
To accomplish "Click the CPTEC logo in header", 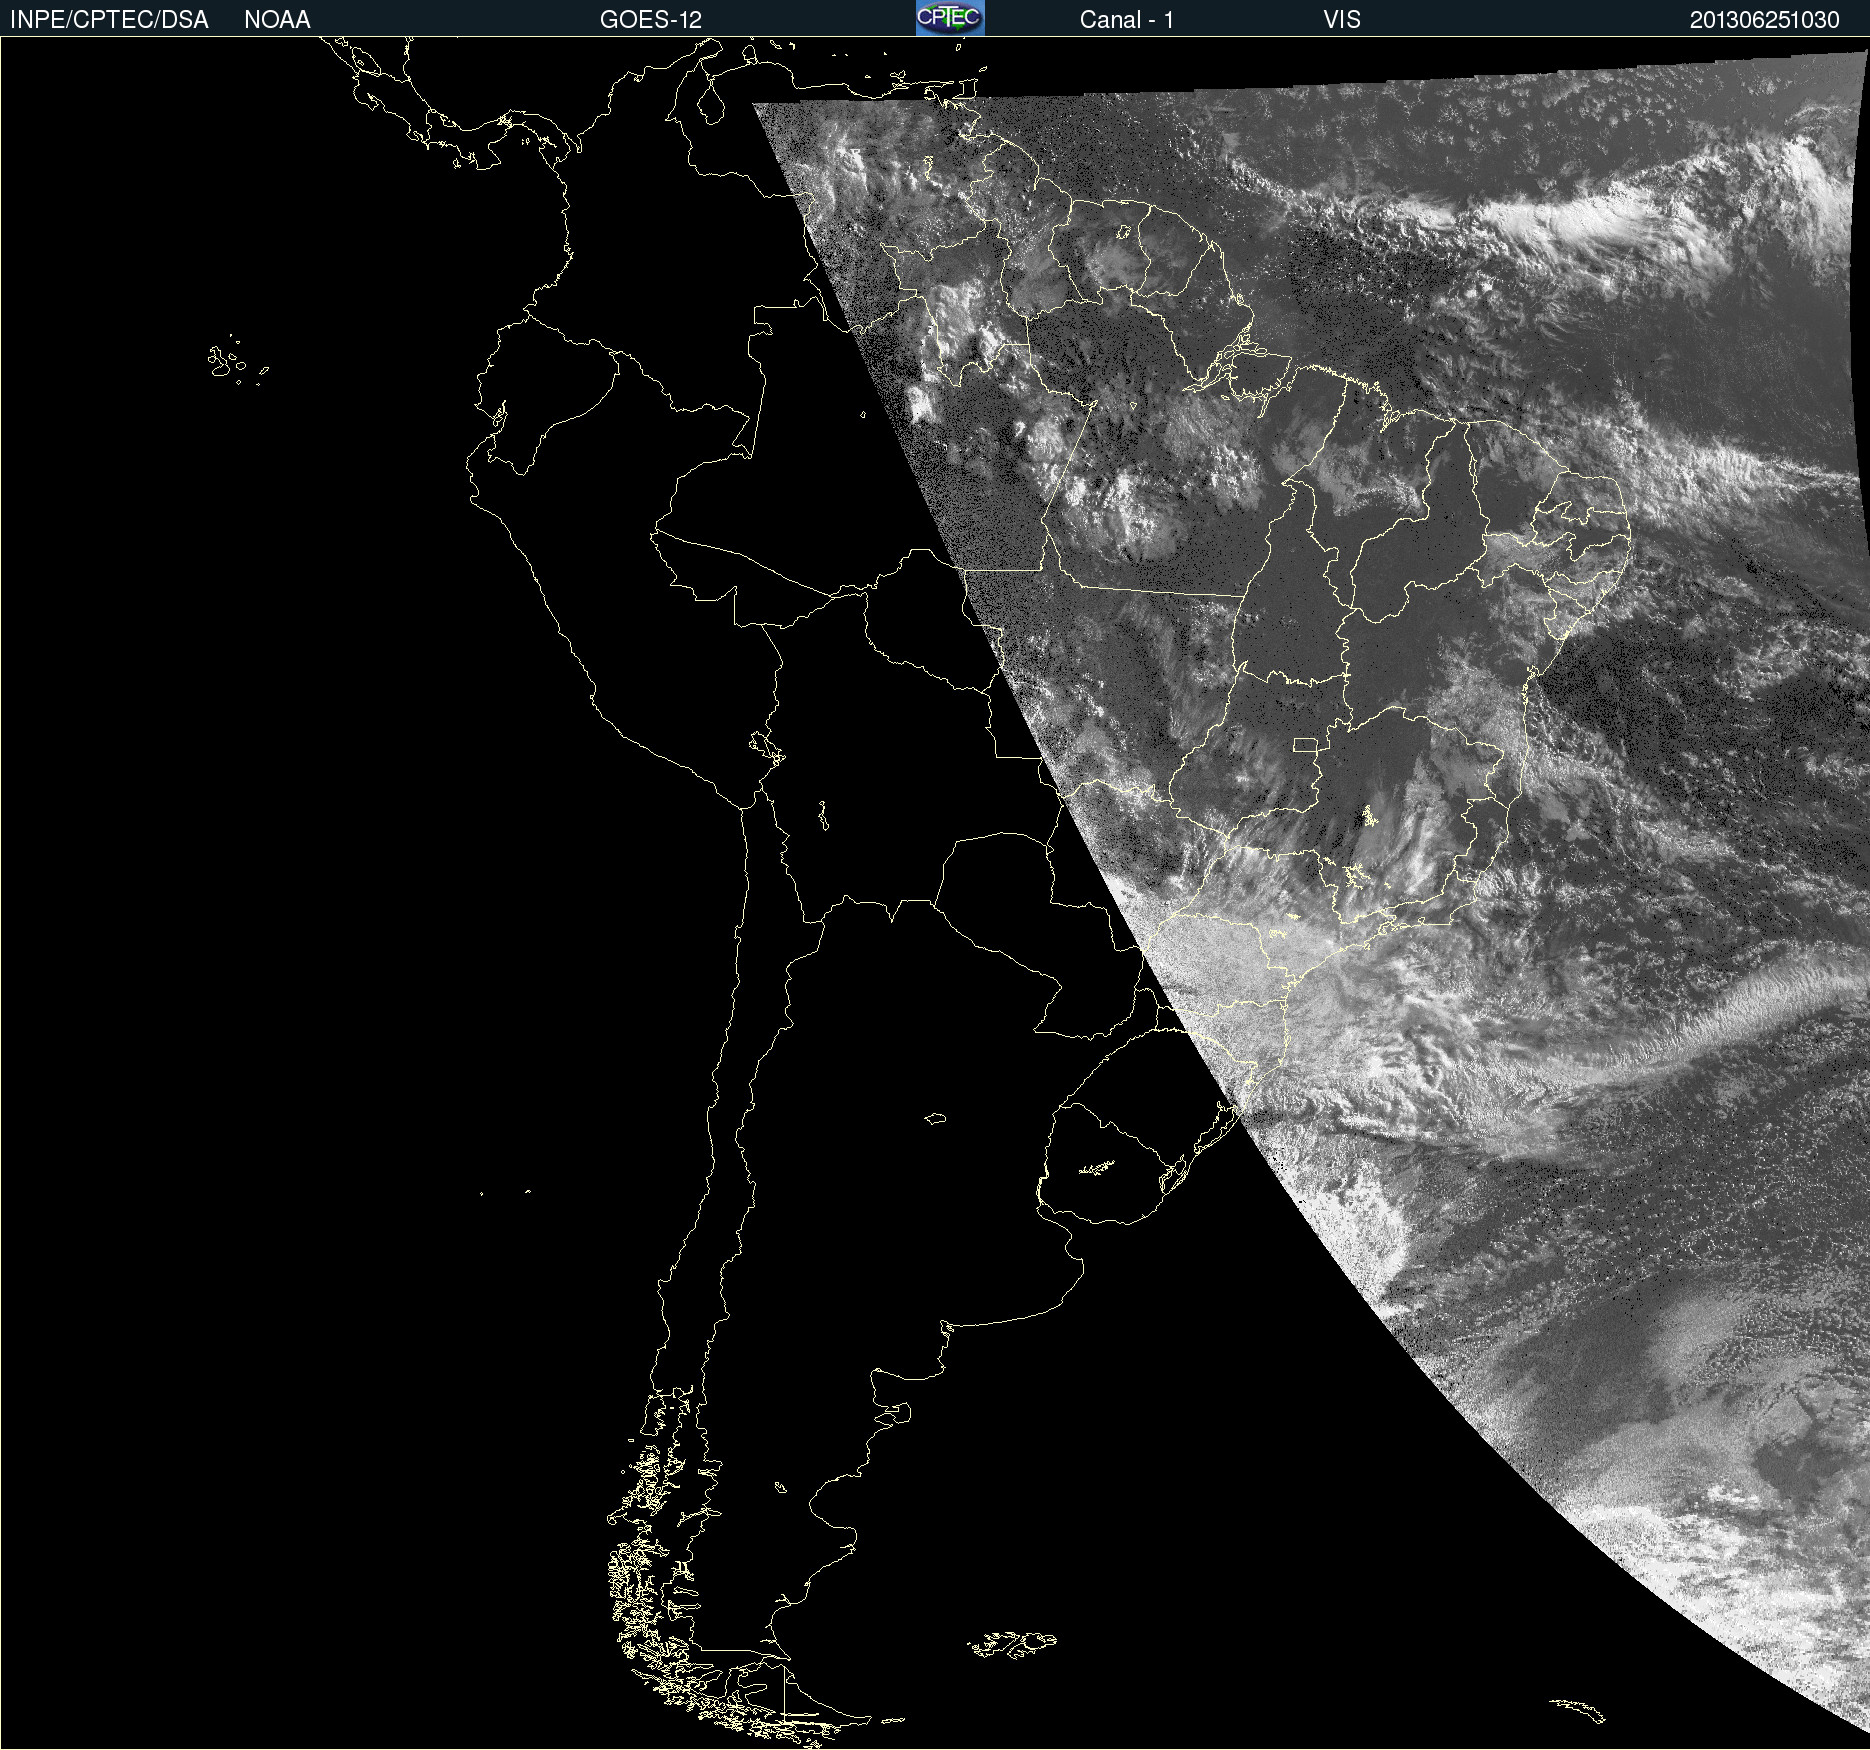I will coord(950,18).
